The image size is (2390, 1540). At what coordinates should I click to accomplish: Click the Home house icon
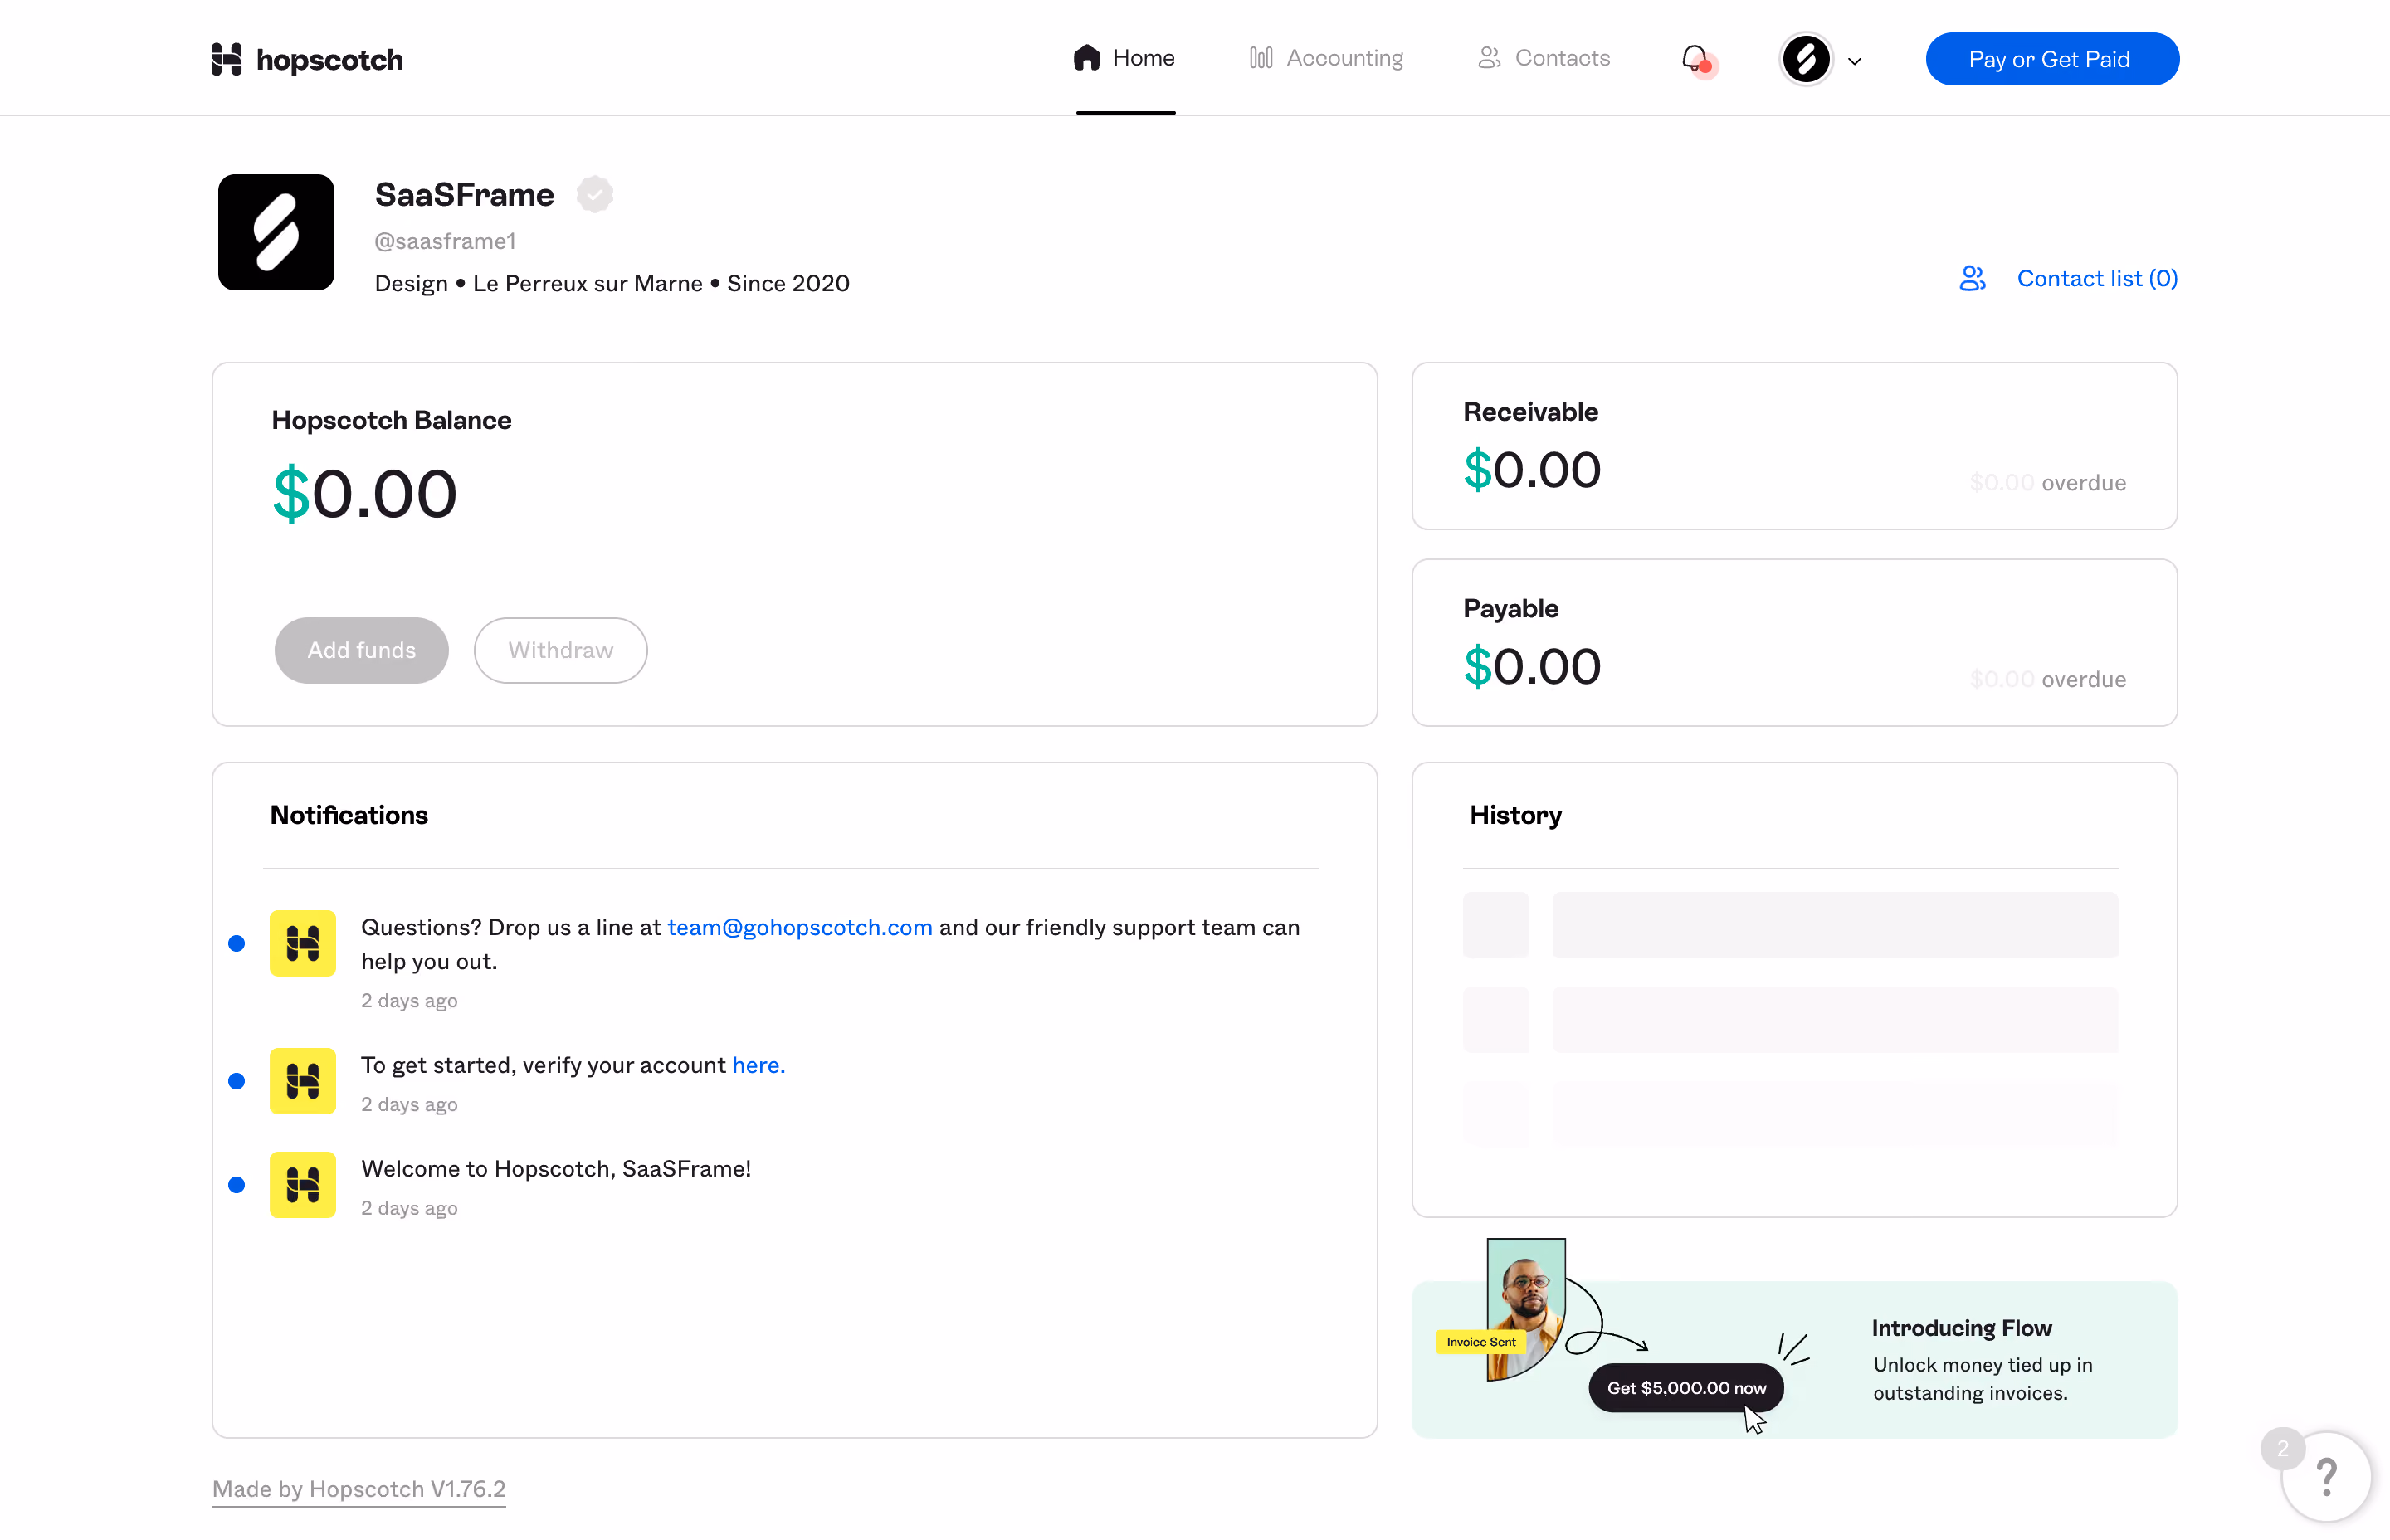tap(1087, 58)
